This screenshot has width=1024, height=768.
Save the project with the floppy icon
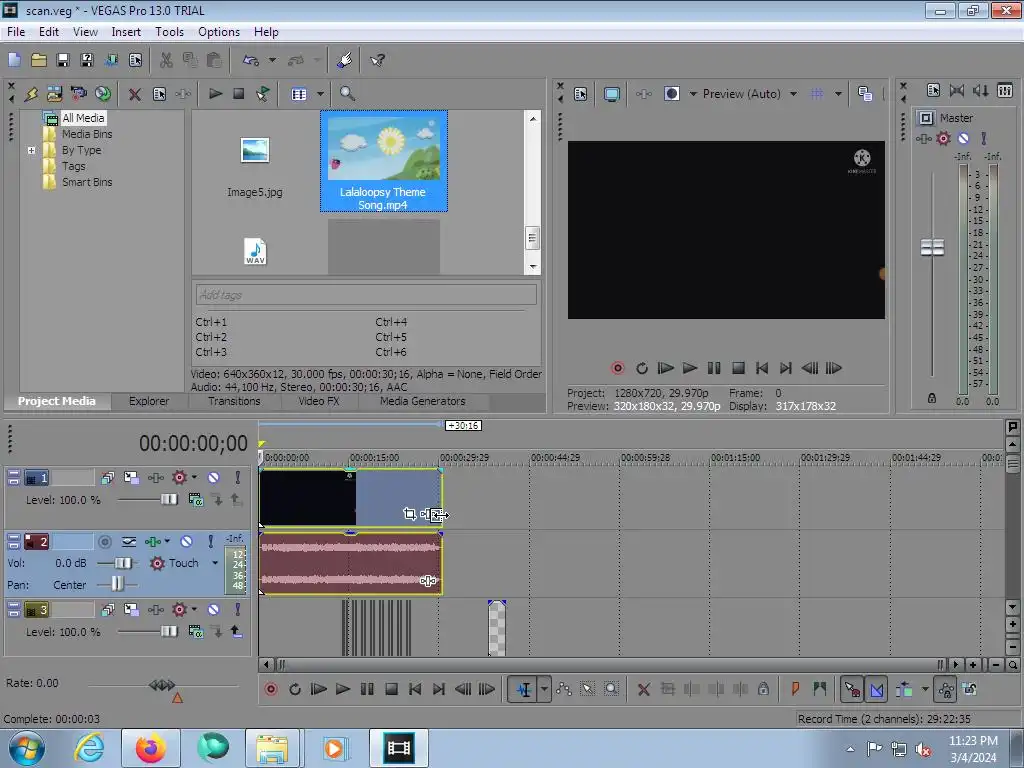pyautogui.click(x=63, y=60)
